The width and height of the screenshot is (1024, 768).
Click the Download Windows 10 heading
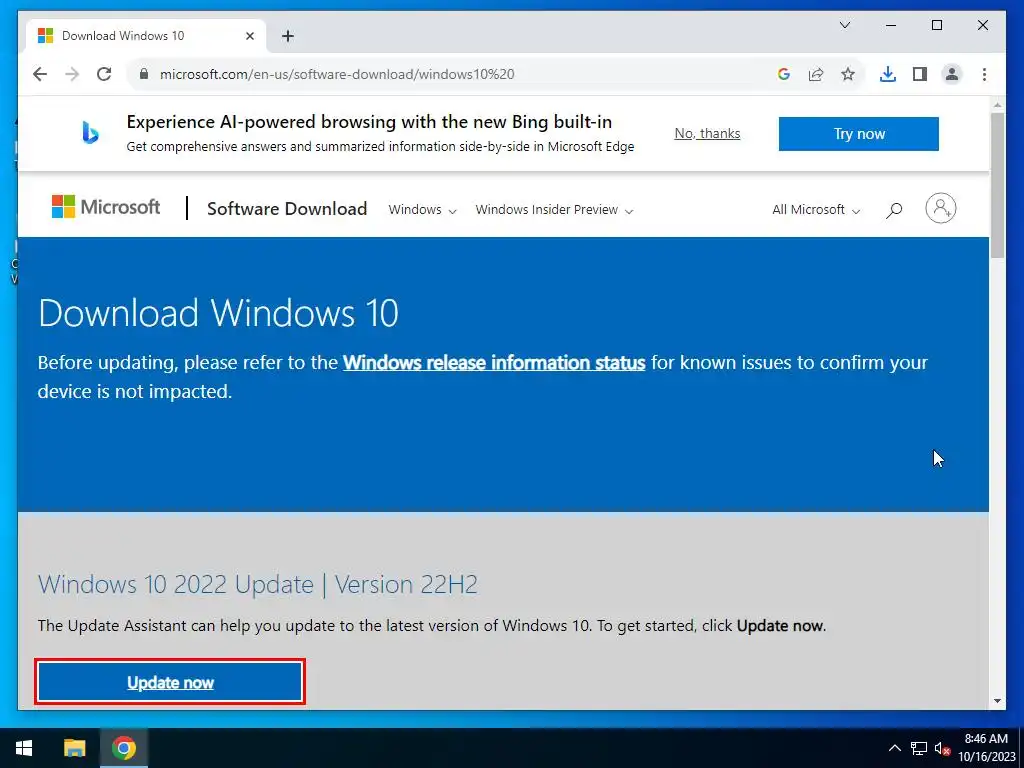(218, 313)
